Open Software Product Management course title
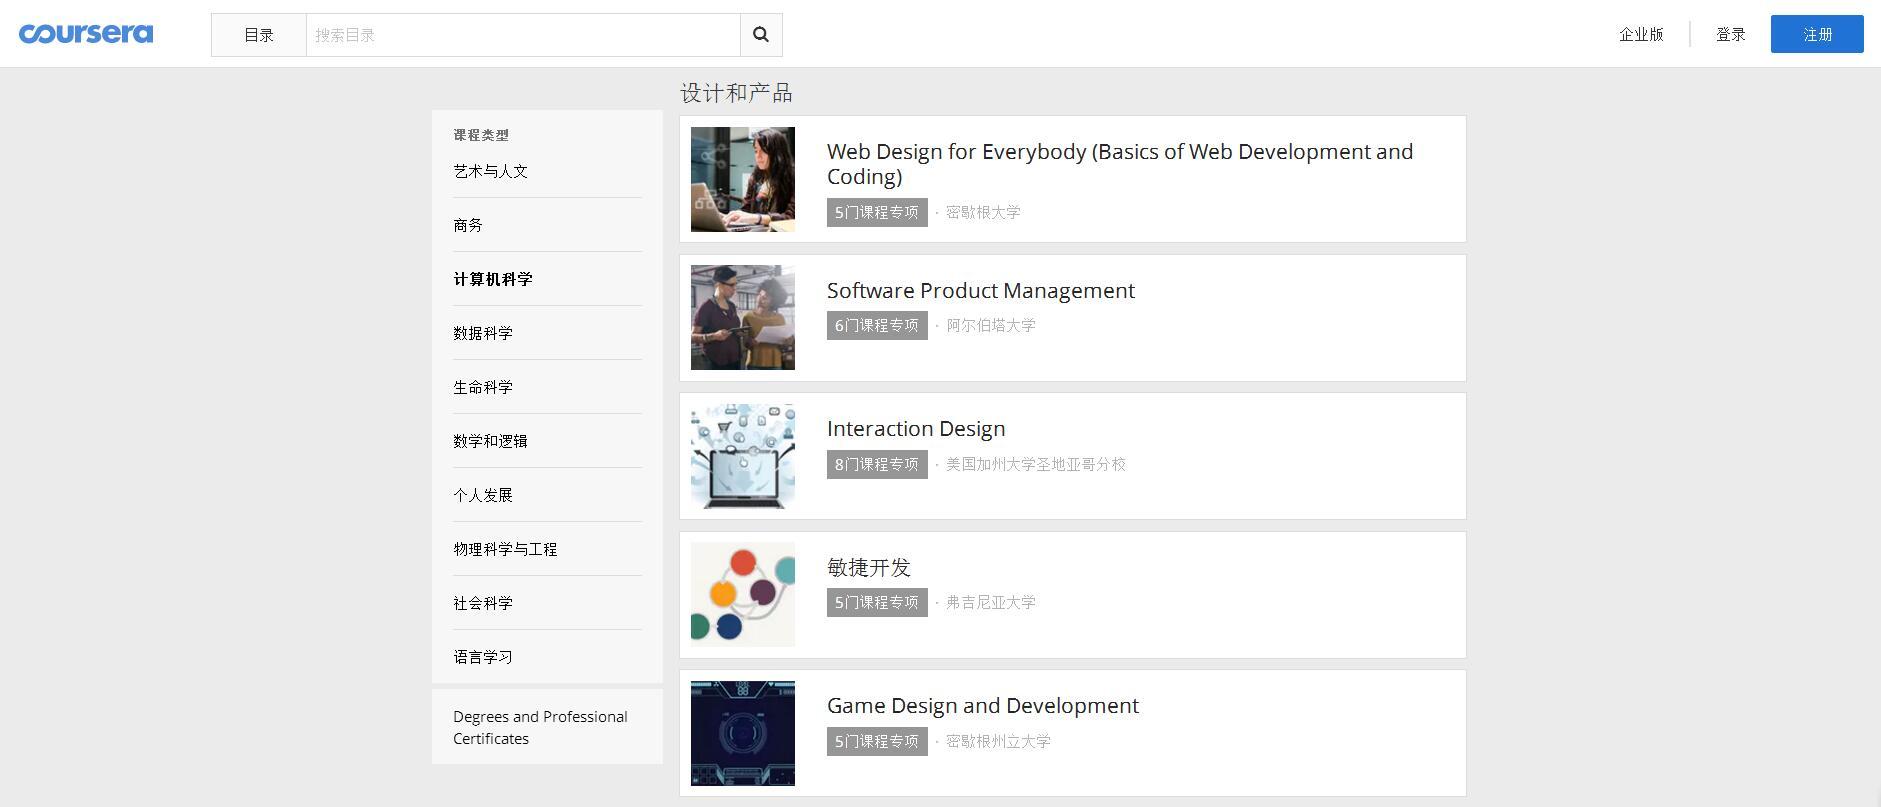The width and height of the screenshot is (1881, 807). pyautogui.click(x=981, y=290)
